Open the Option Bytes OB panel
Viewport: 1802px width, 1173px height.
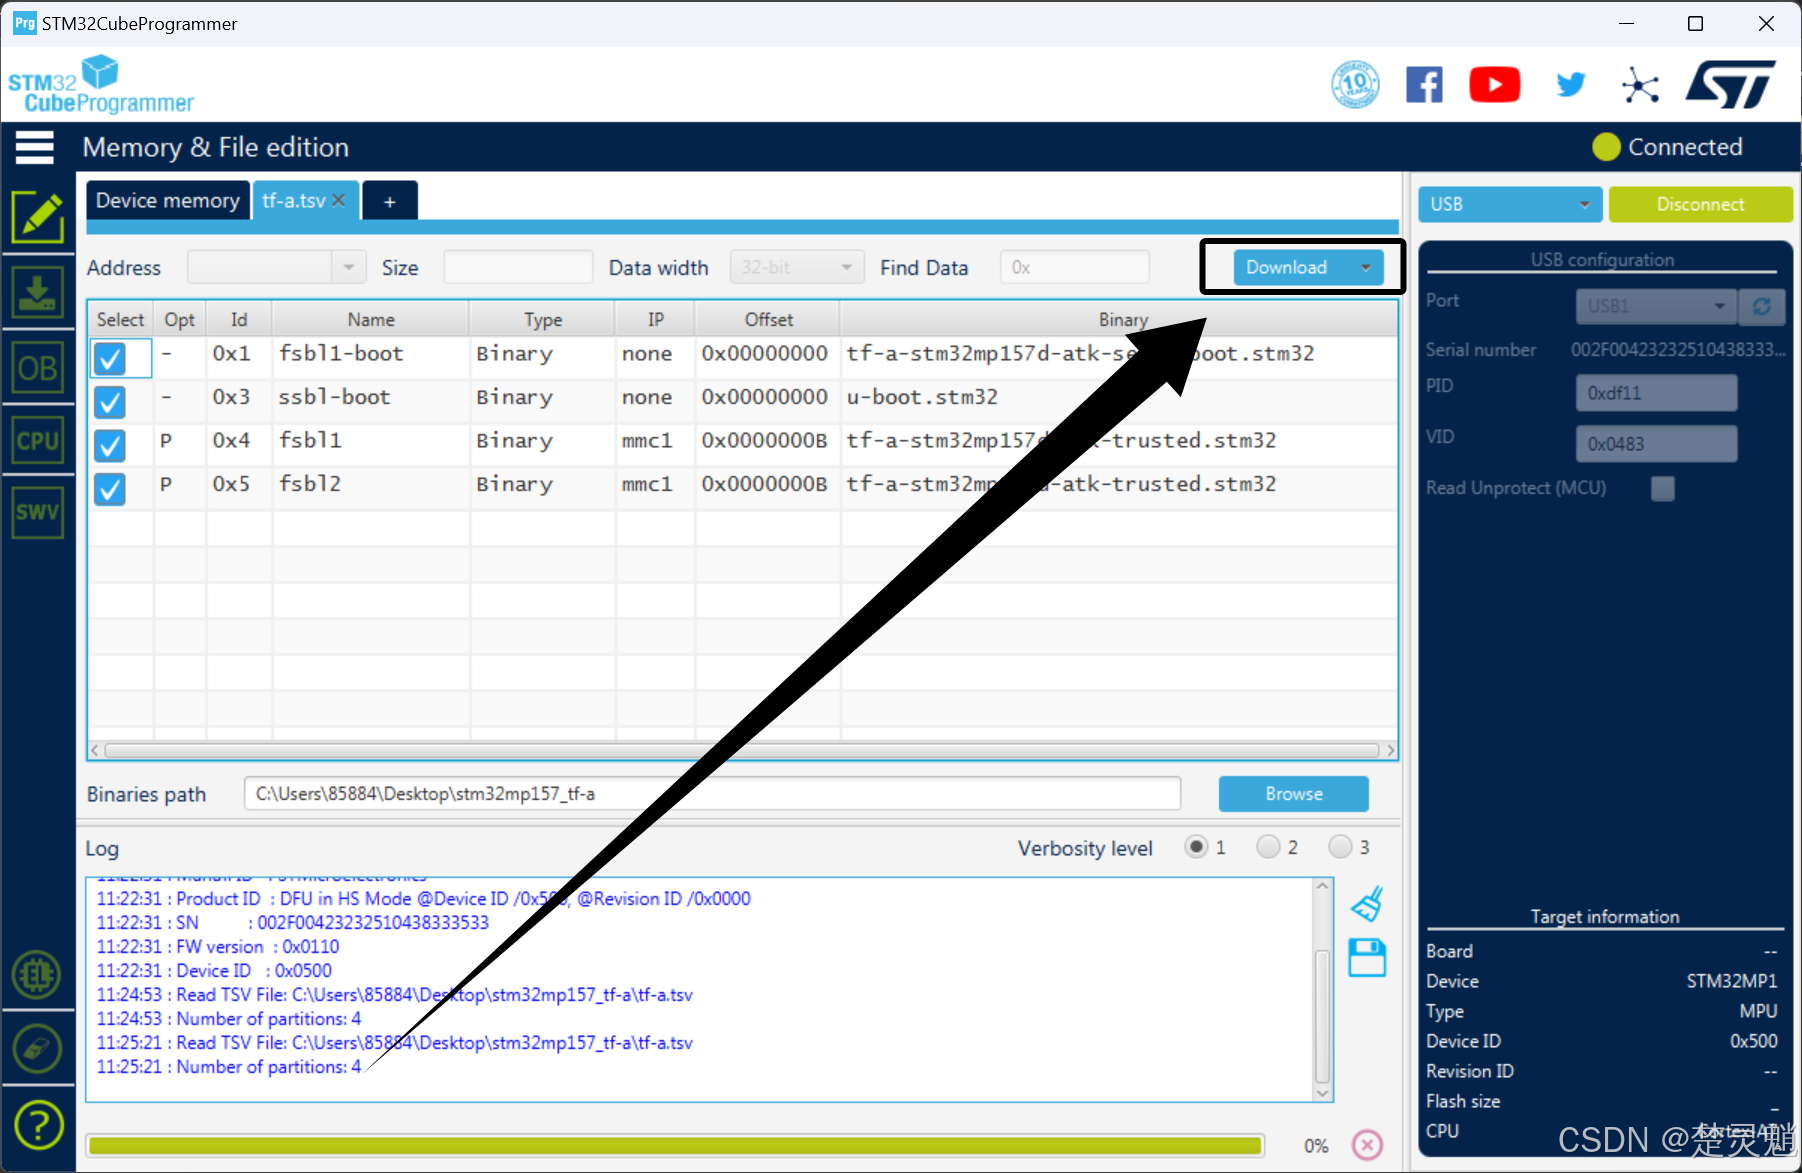[x=38, y=369]
